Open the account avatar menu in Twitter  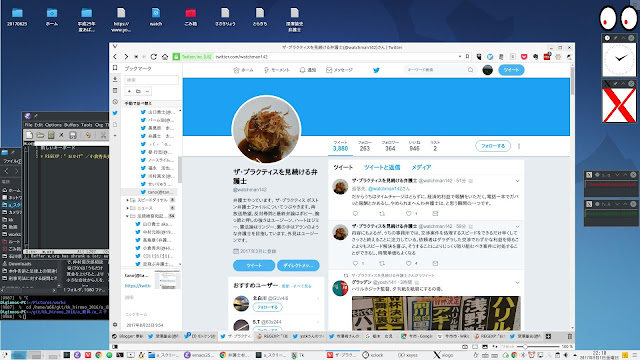487,70
